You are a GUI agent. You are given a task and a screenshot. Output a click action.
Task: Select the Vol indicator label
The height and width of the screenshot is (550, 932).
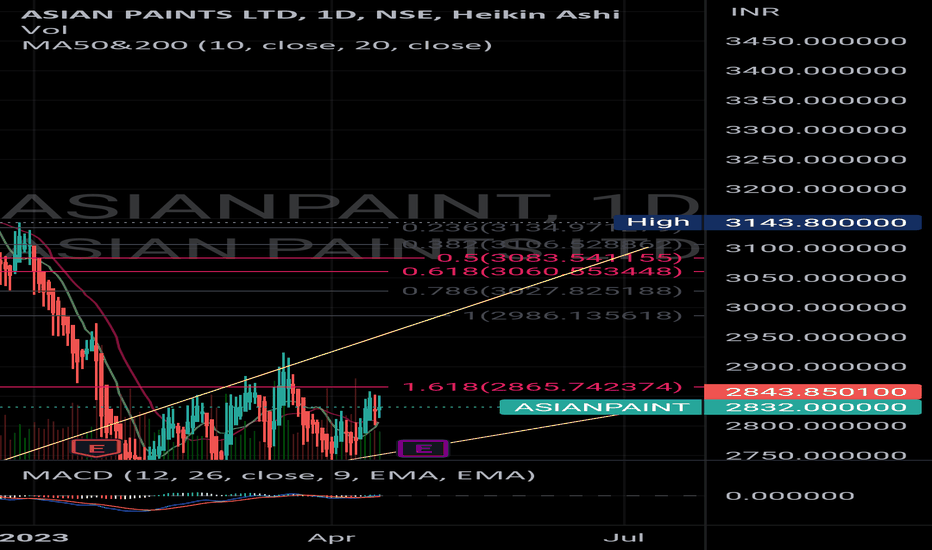pyautogui.click(x=45, y=30)
